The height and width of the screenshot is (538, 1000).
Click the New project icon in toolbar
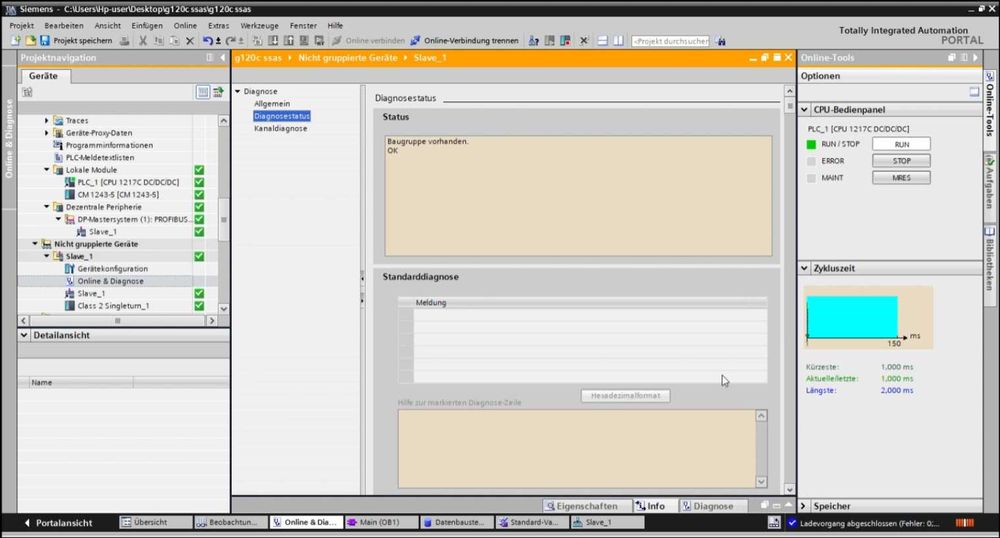point(16,40)
